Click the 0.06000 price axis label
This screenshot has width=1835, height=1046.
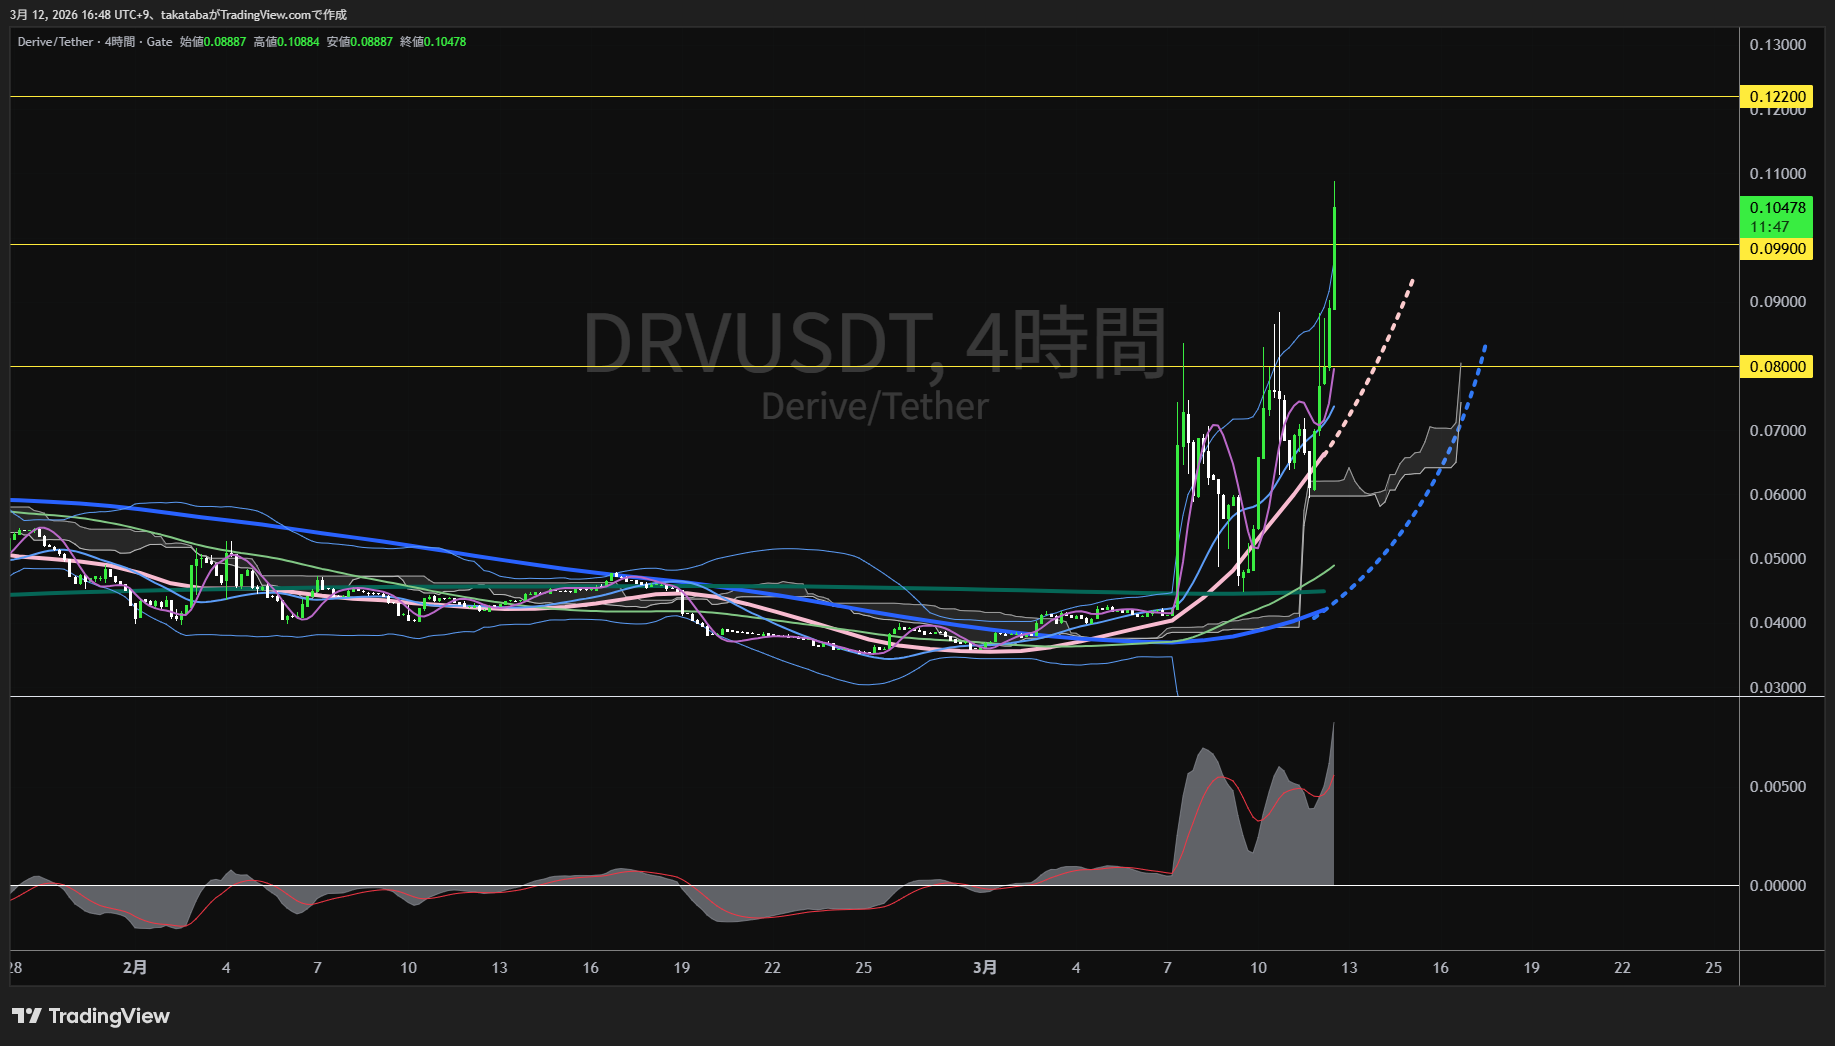click(1777, 495)
